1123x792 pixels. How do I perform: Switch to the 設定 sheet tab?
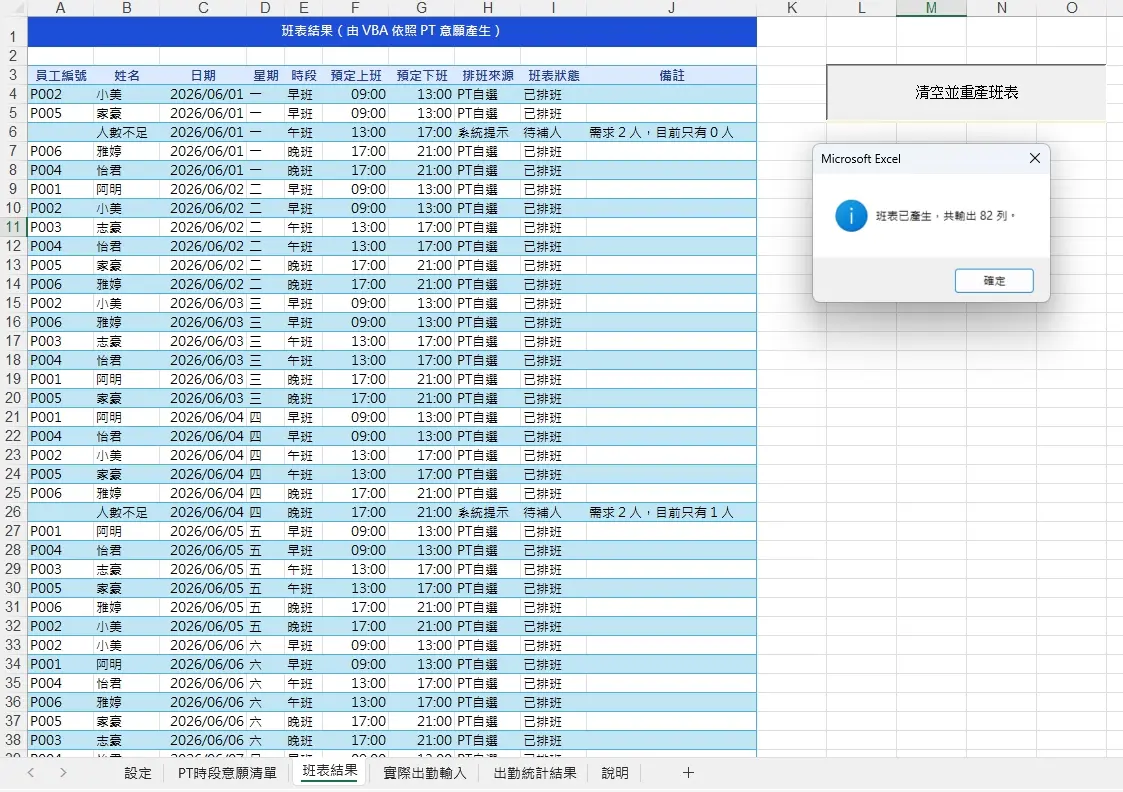pyautogui.click(x=138, y=773)
